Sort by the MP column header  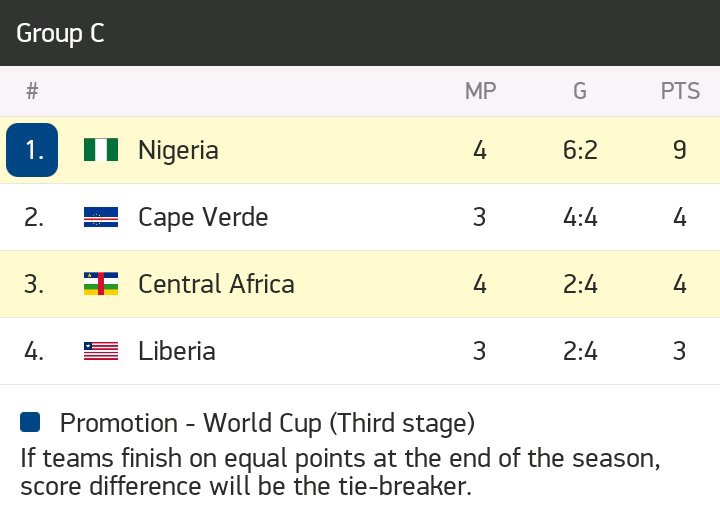(480, 91)
